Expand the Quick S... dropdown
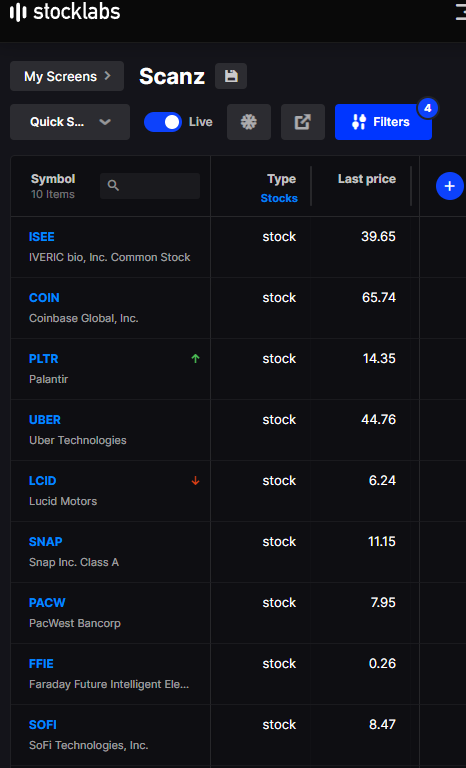The image size is (466, 768). [x=70, y=122]
